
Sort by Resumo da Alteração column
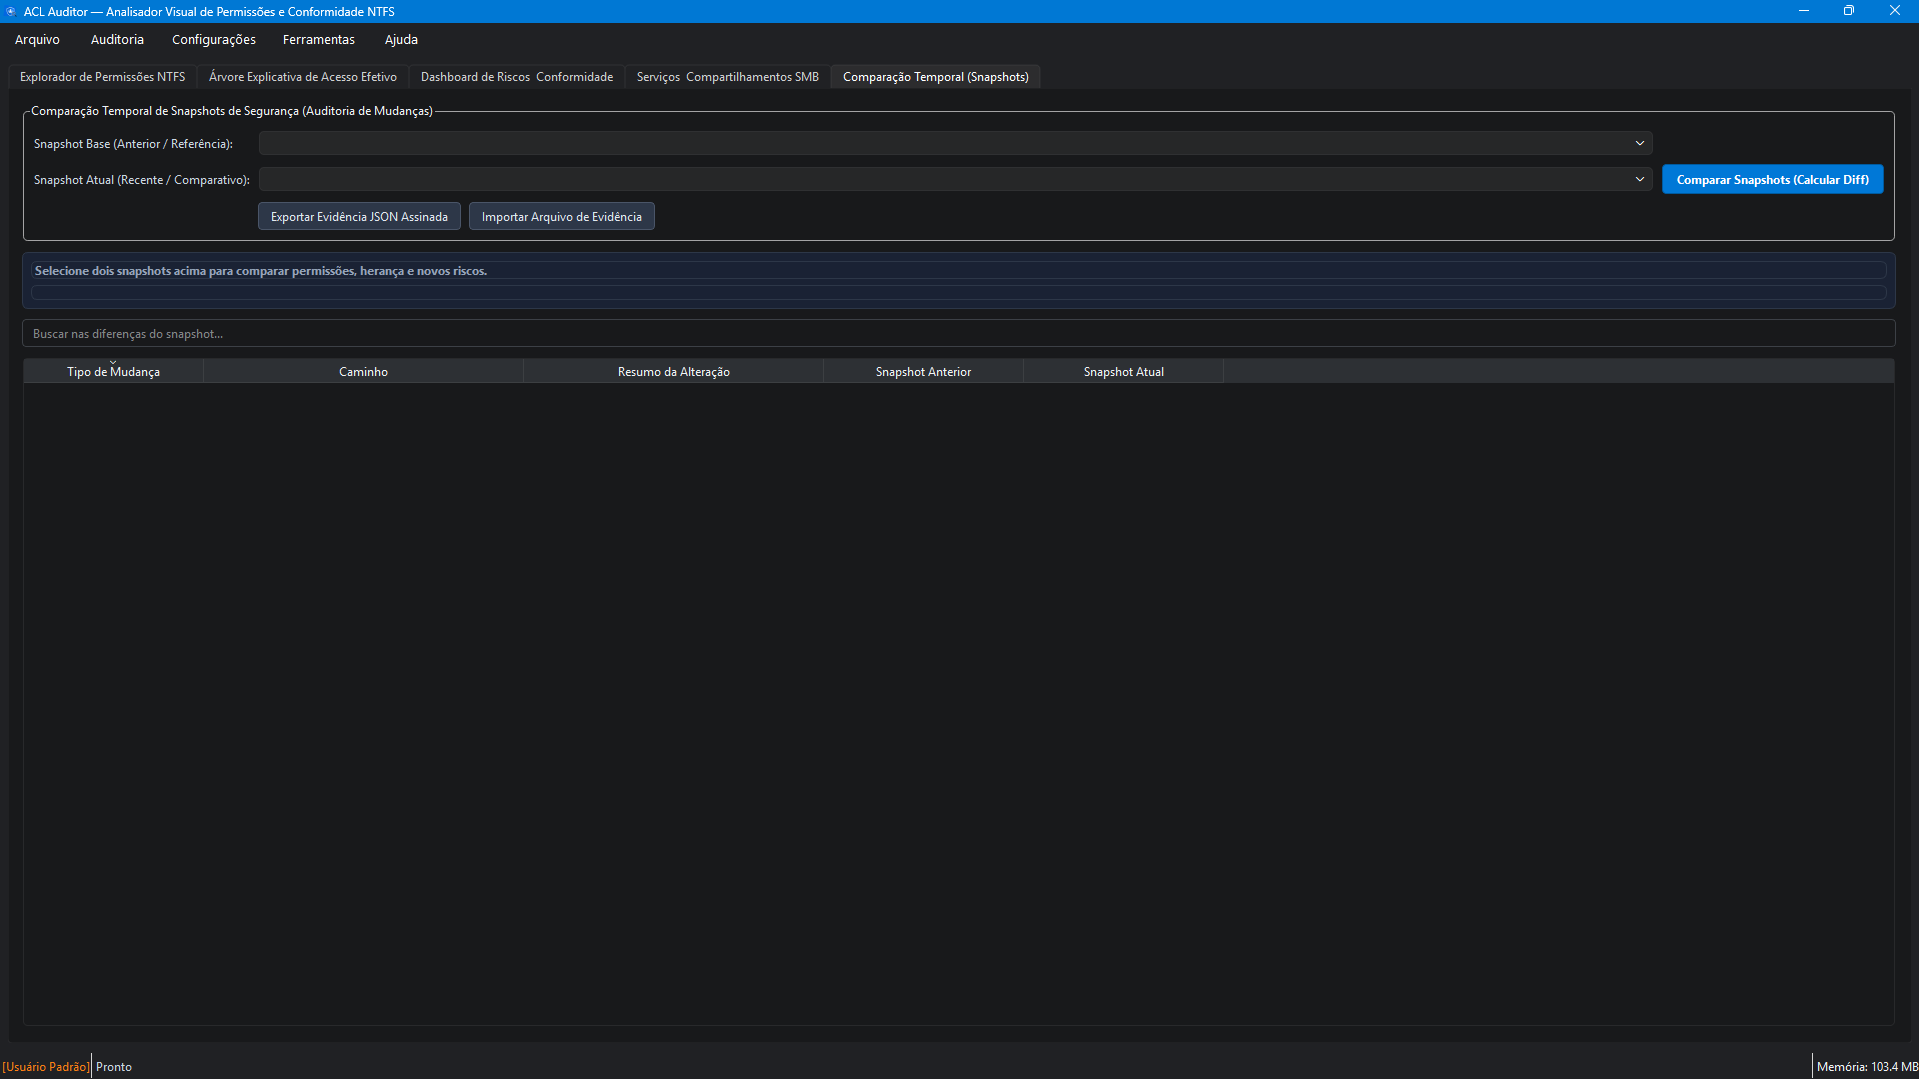coord(673,372)
